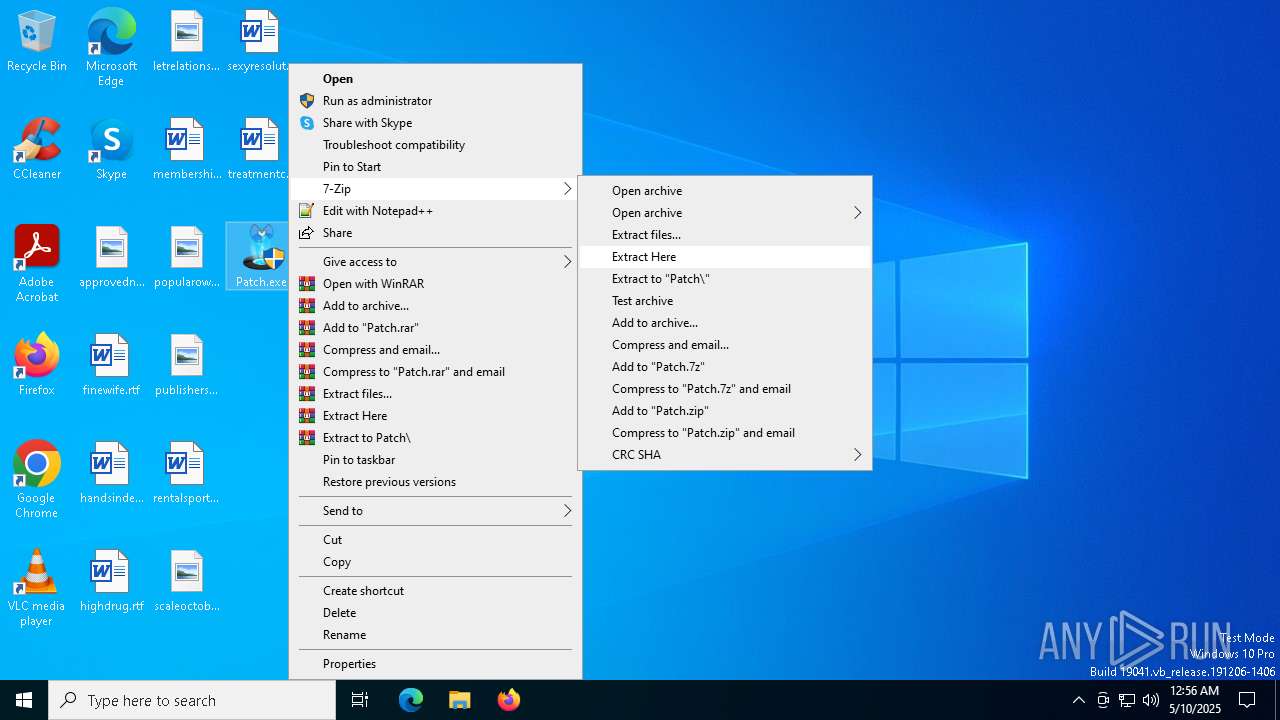Expand the CRC SHA submenu
This screenshot has width=1280, height=720.
tap(725, 455)
